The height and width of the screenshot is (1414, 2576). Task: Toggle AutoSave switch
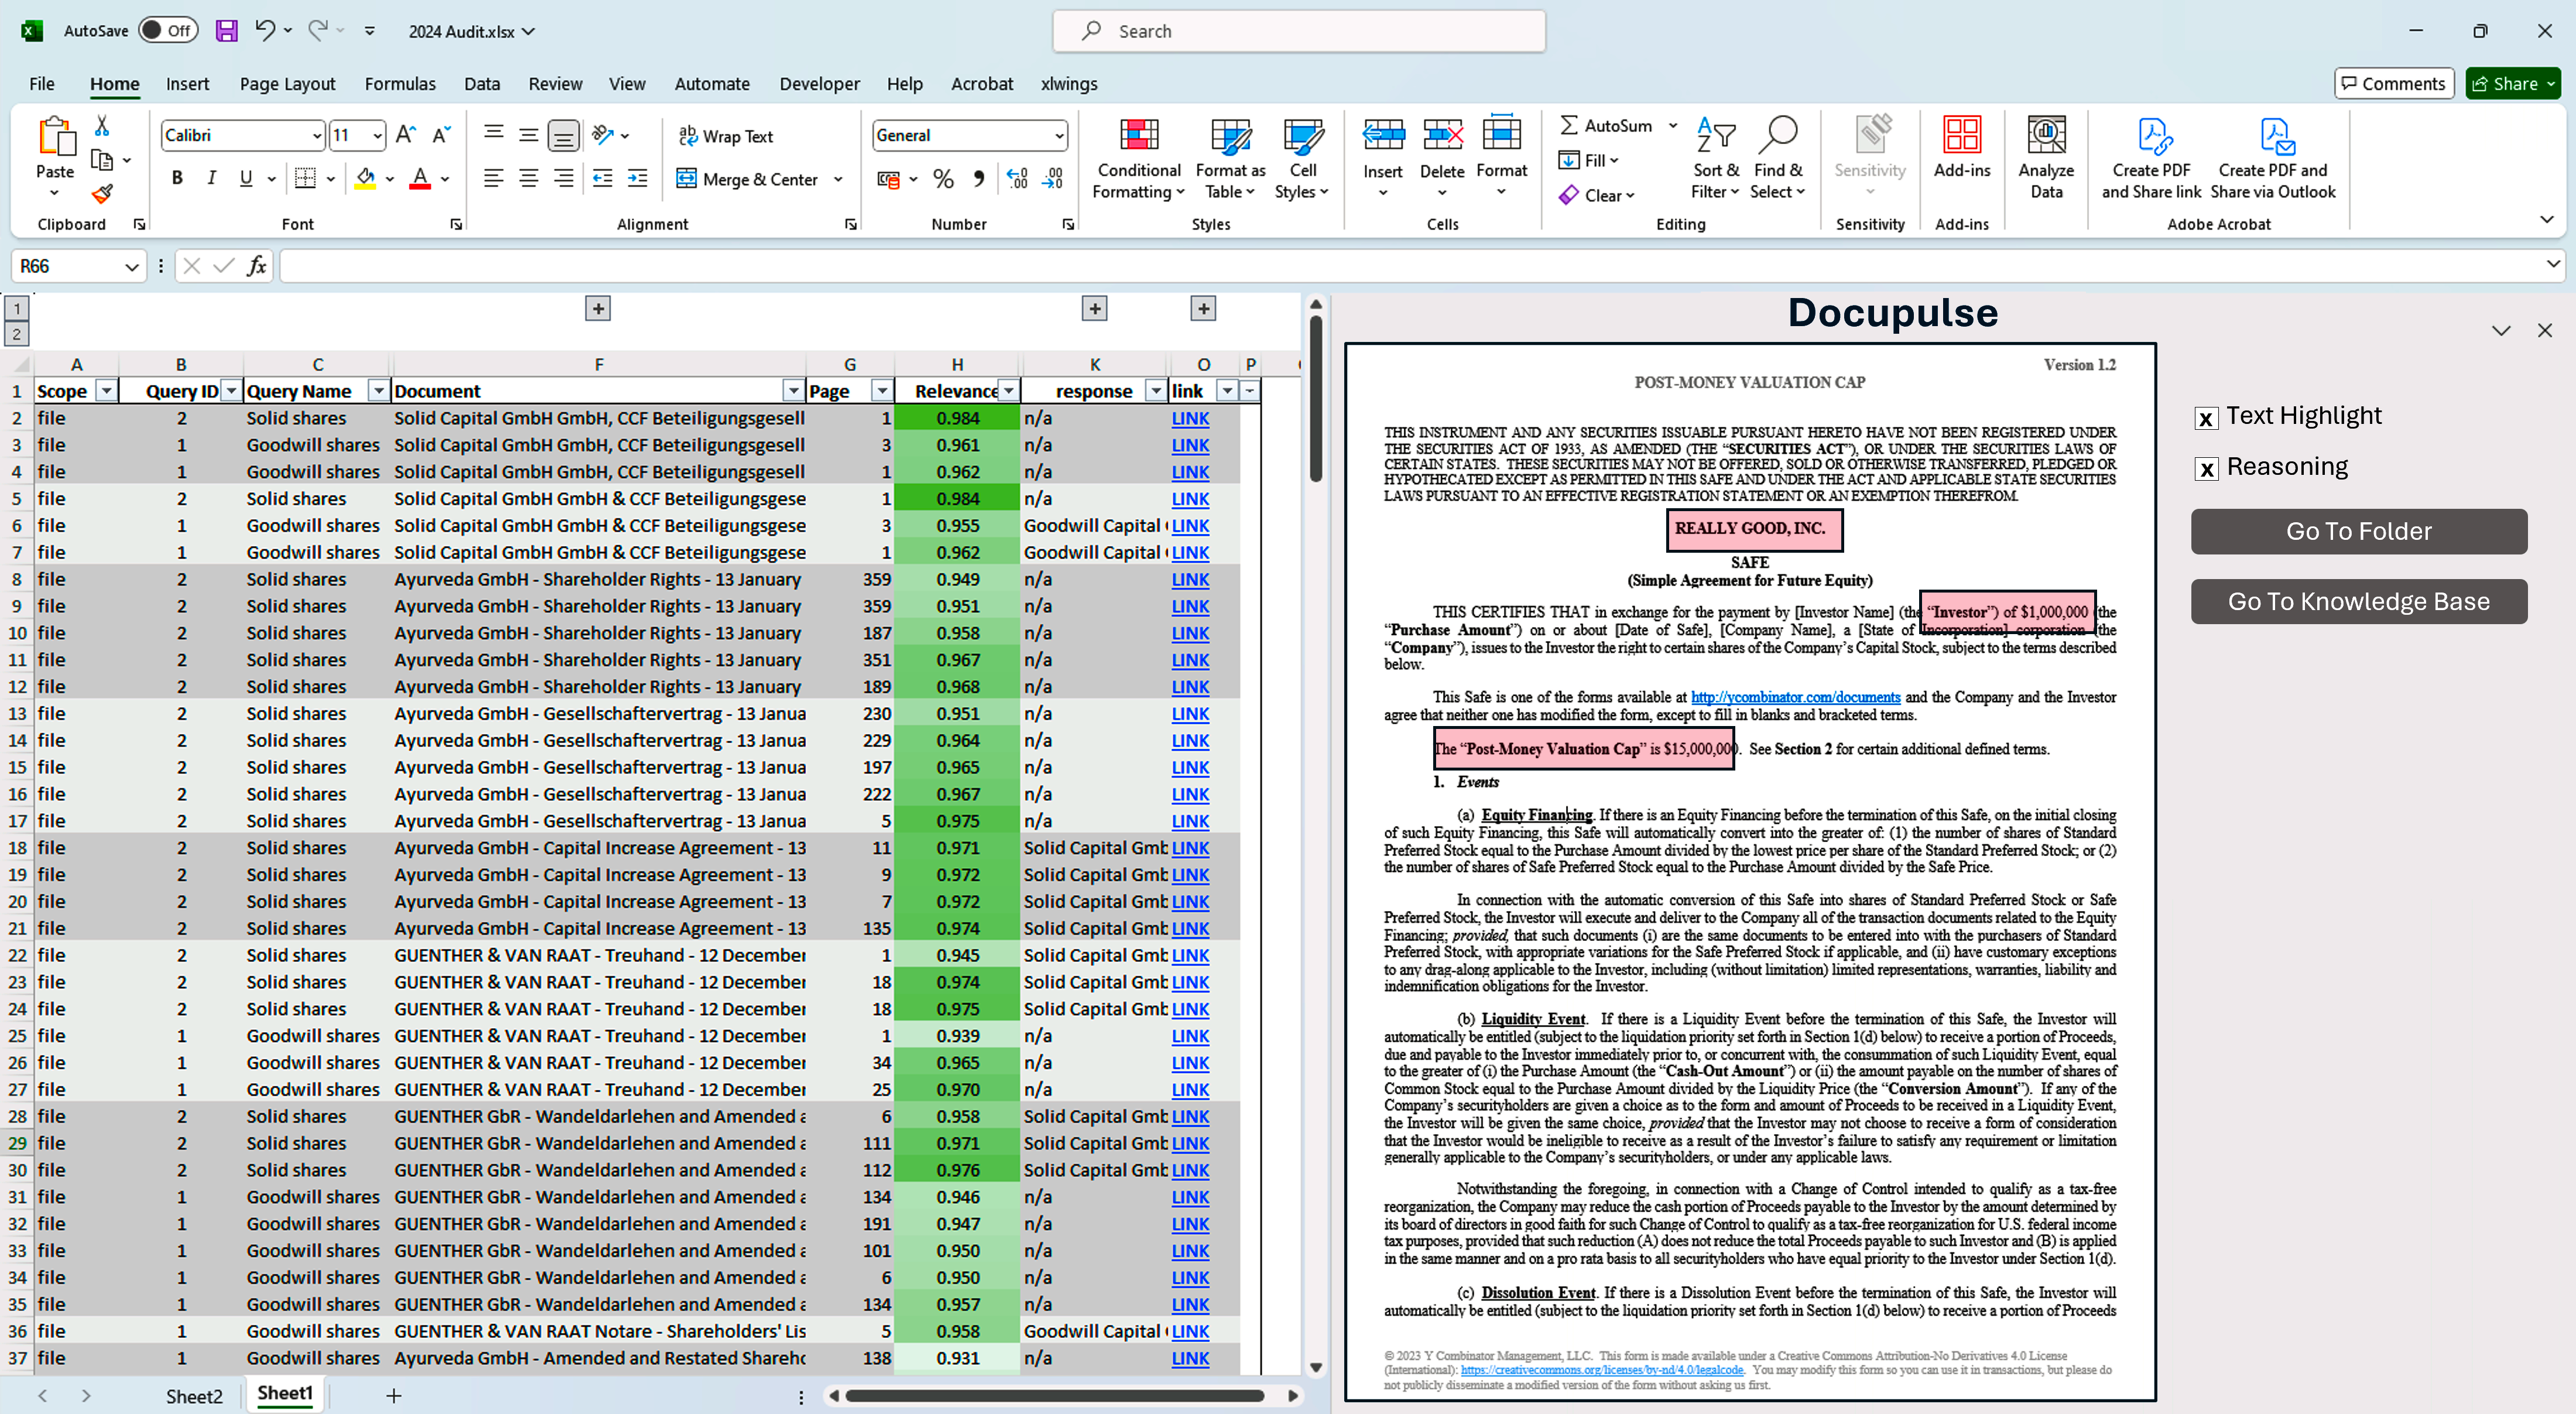point(167,31)
